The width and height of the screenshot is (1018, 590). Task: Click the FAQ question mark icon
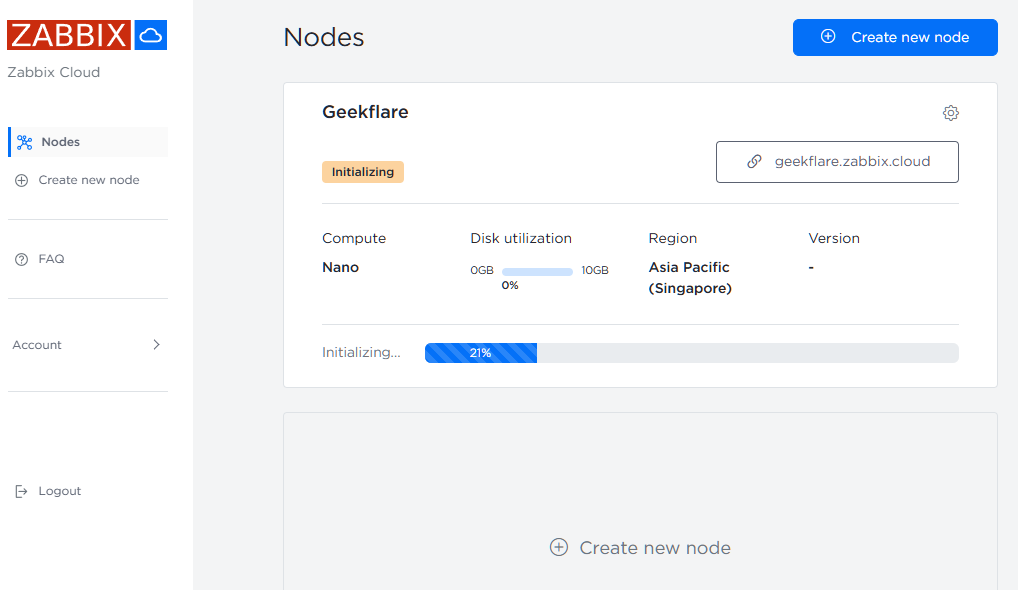(x=21, y=259)
